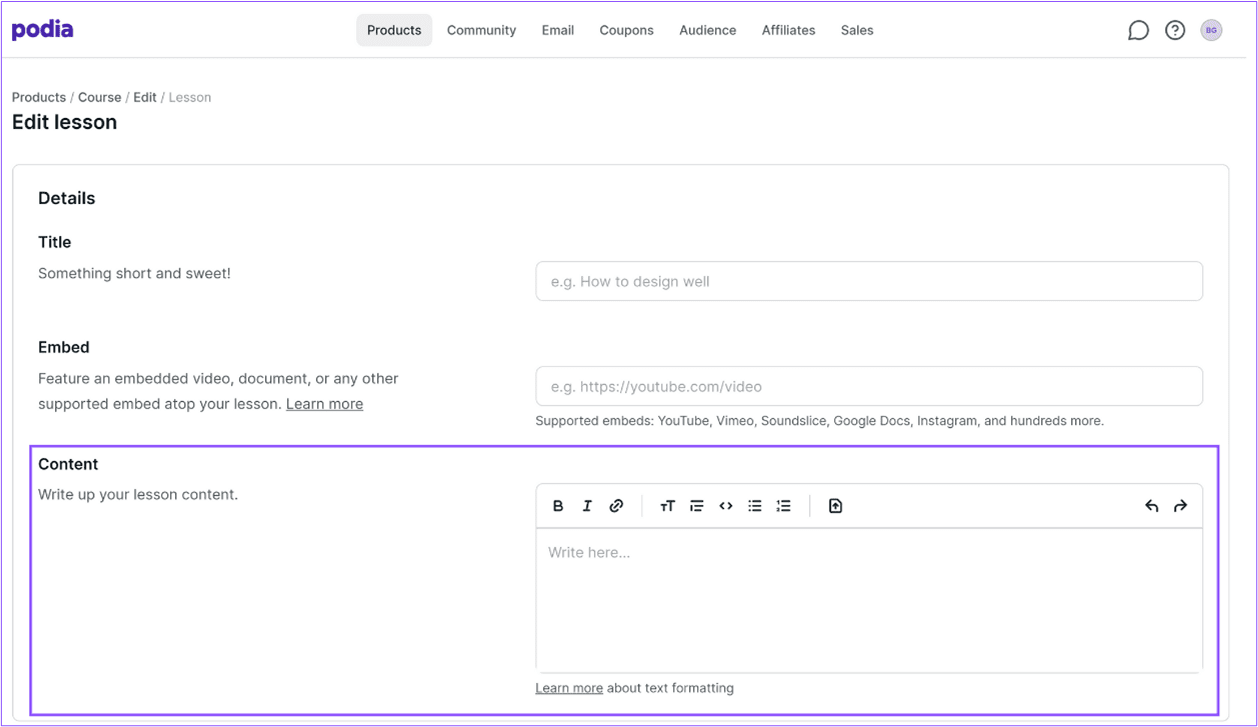Create a numbered list

click(784, 506)
